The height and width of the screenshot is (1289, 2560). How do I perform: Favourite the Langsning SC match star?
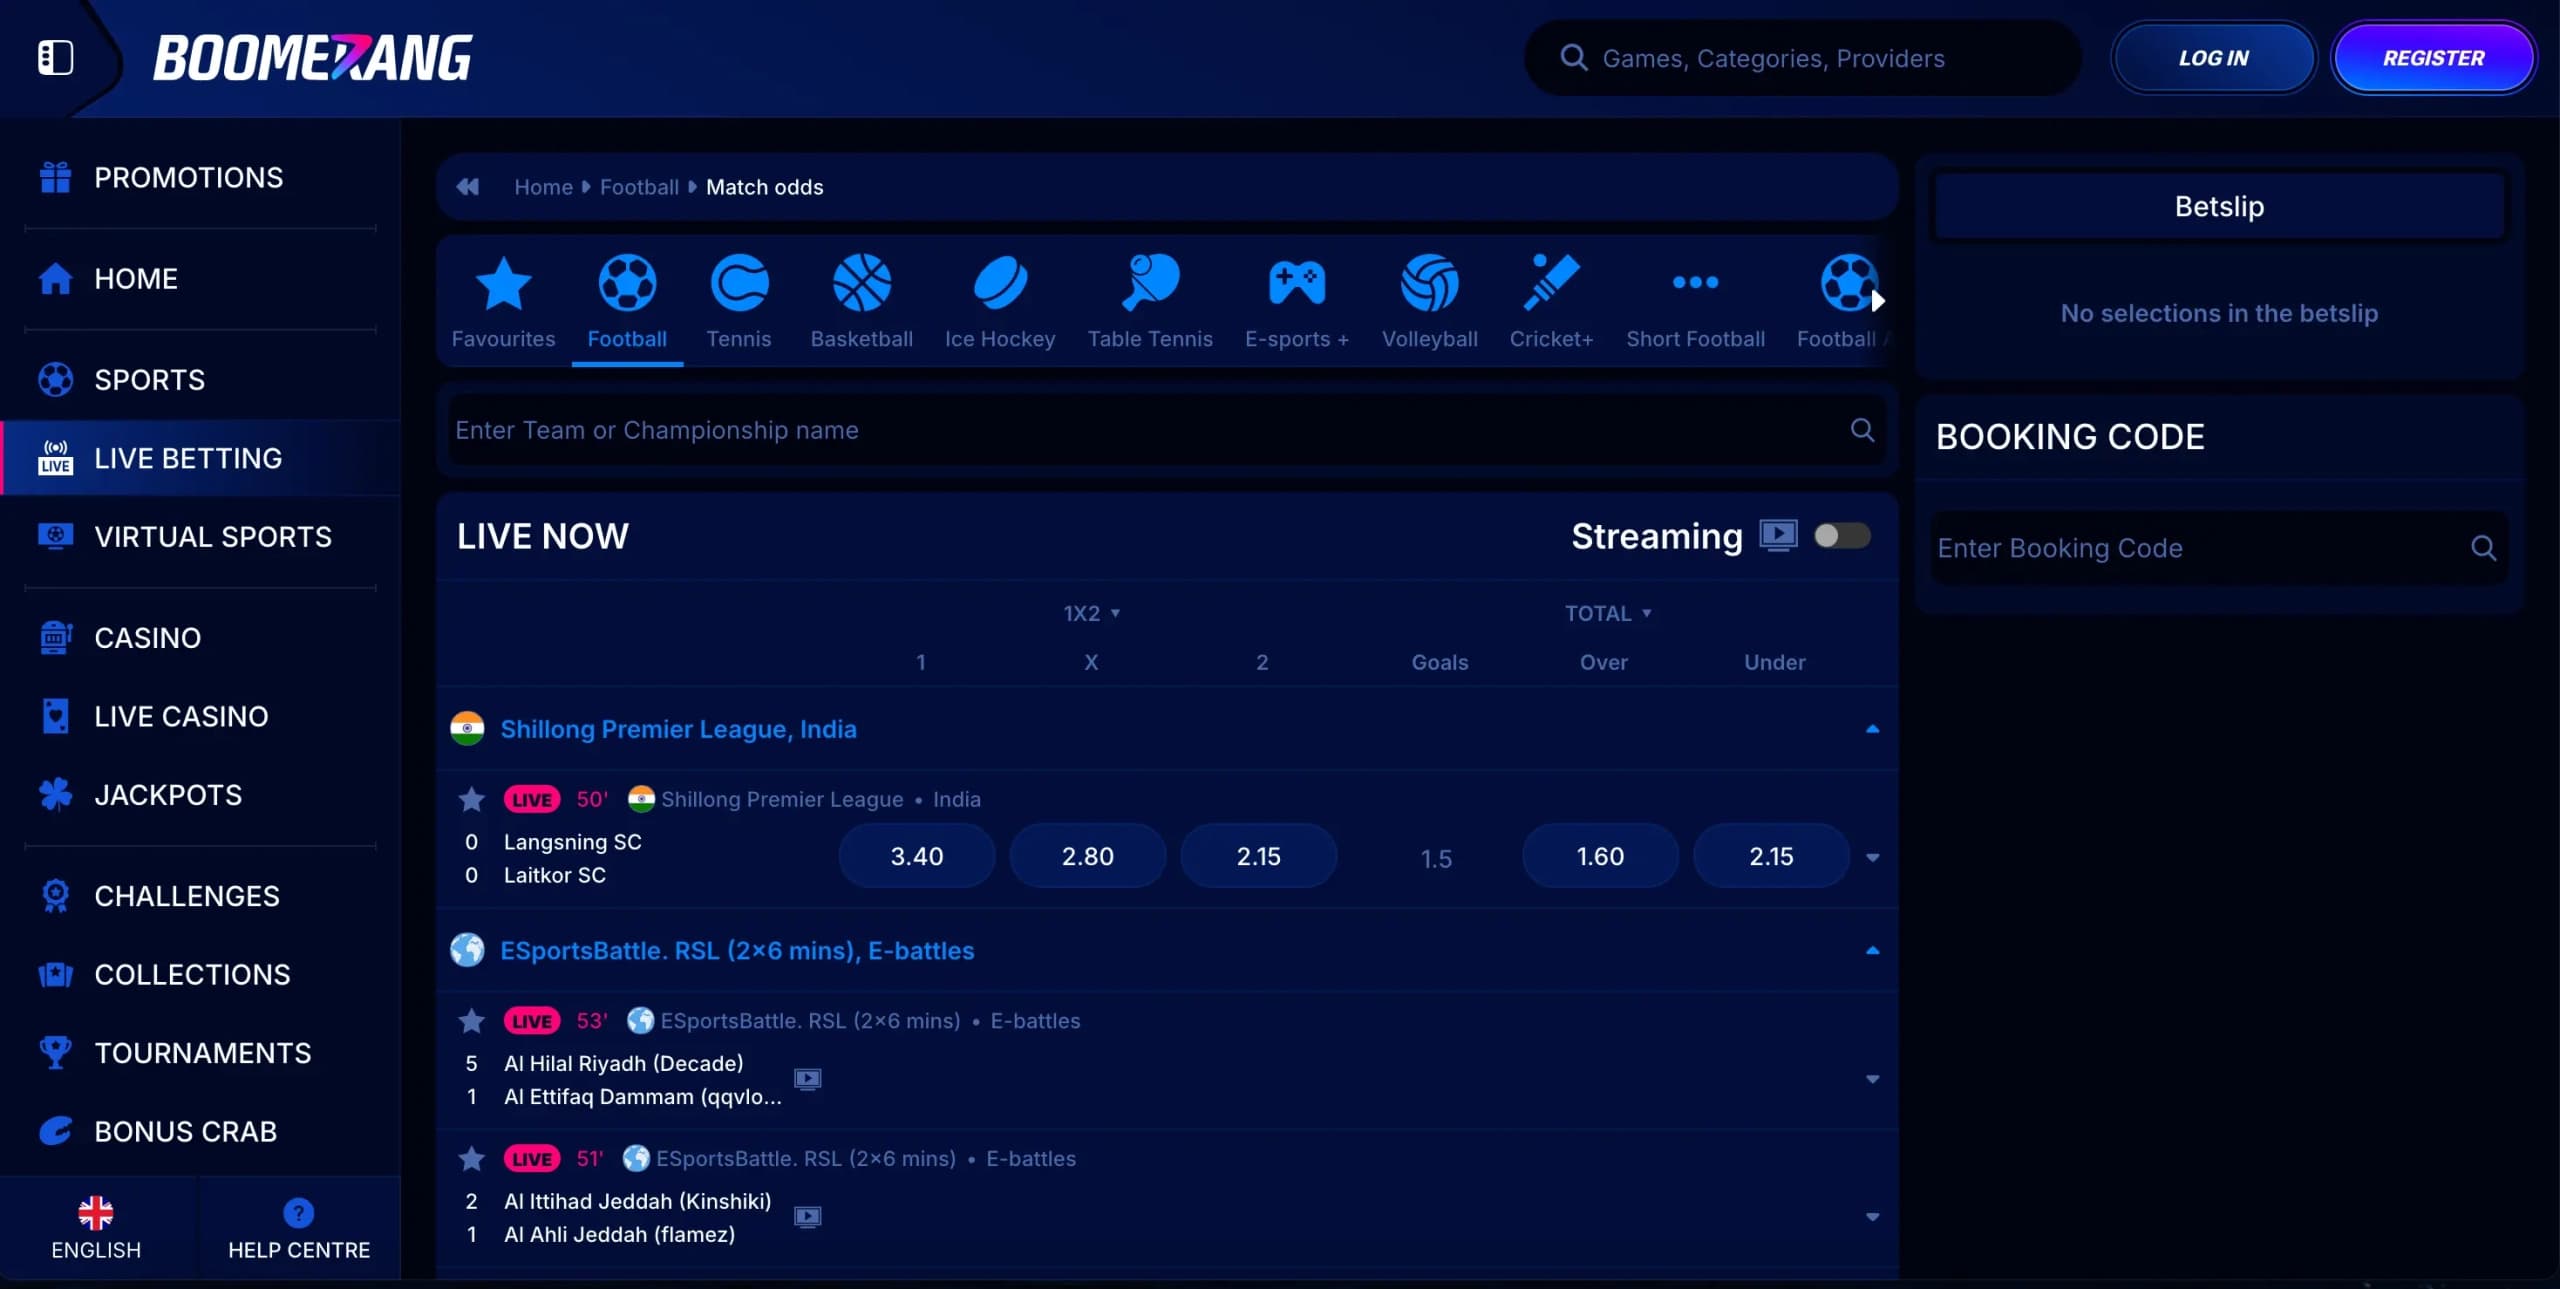(x=470, y=798)
